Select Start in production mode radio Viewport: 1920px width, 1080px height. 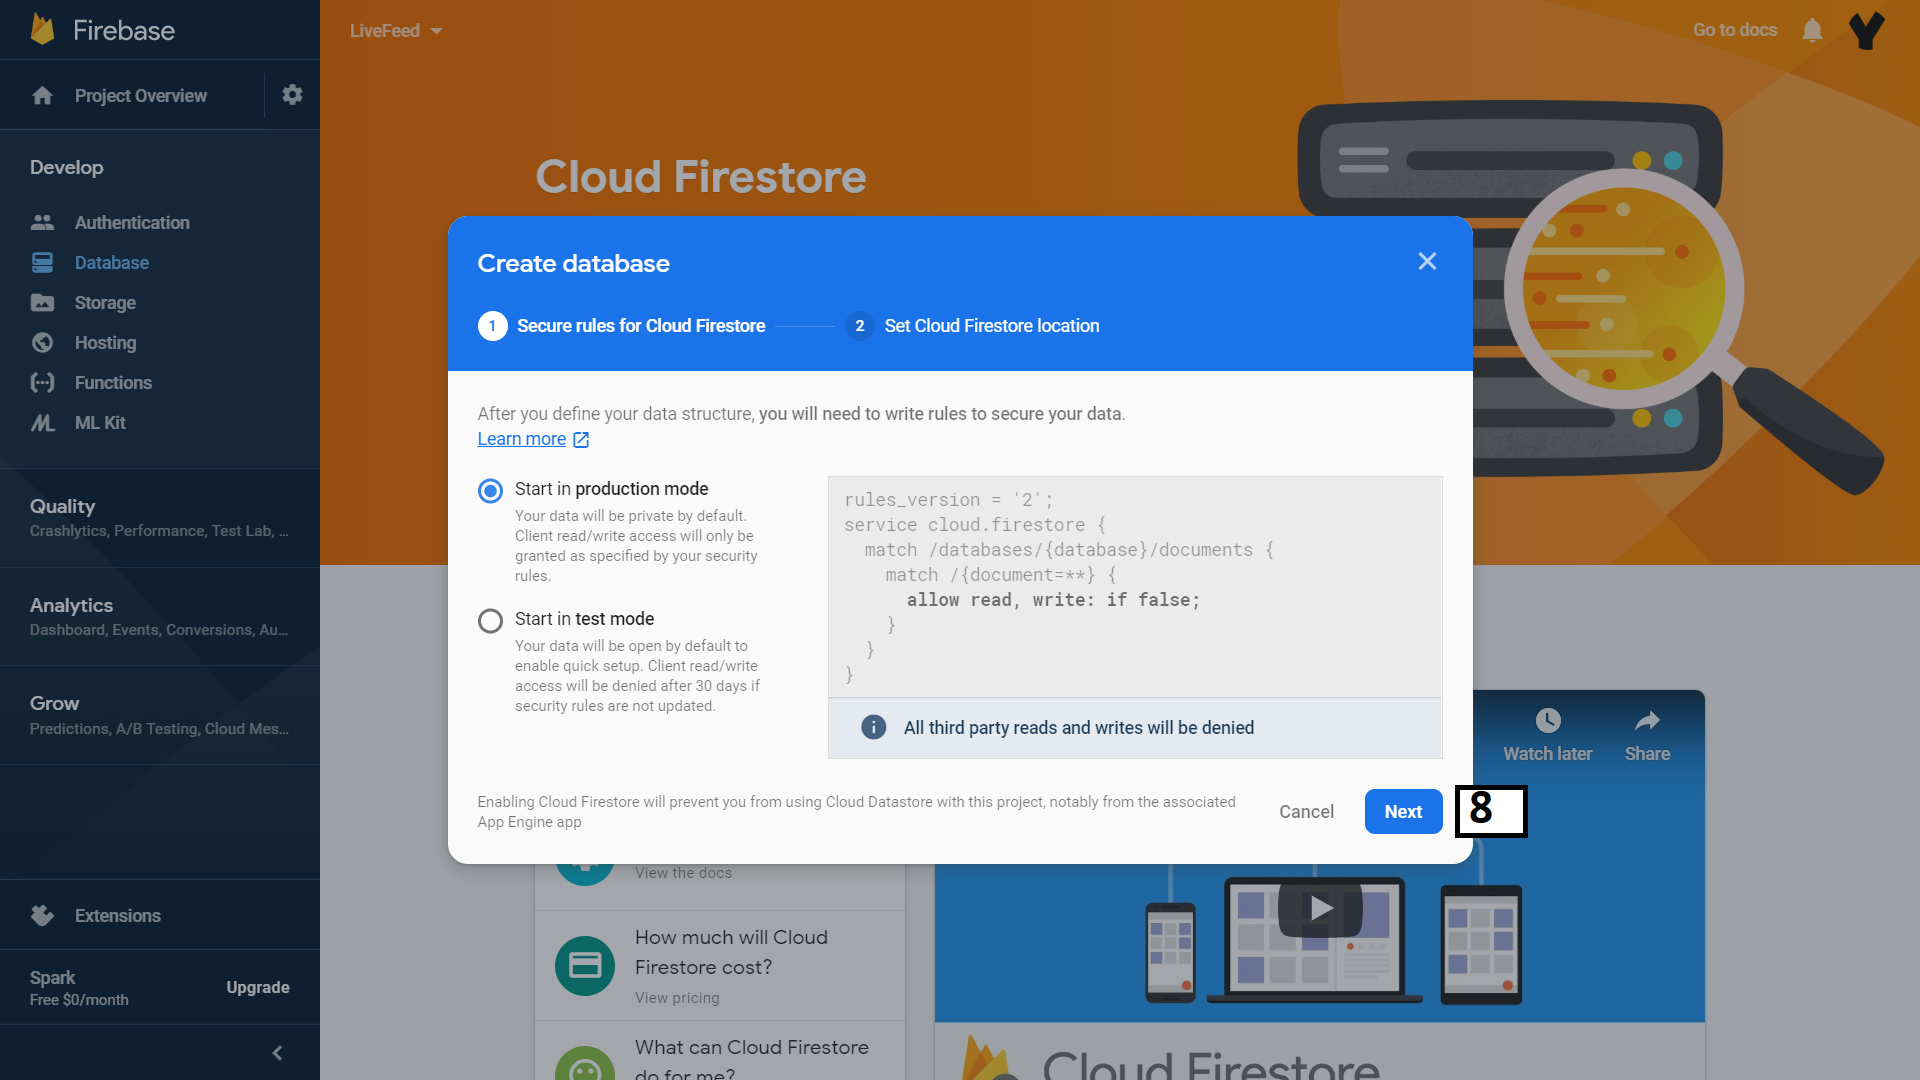(x=490, y=490)
